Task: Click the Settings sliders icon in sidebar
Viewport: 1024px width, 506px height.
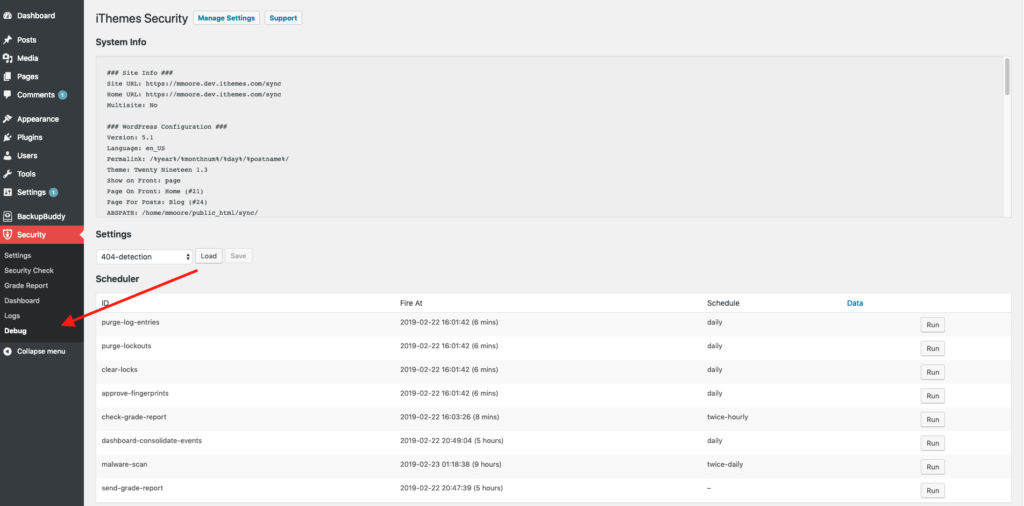Action: click(x=8, y=192)
